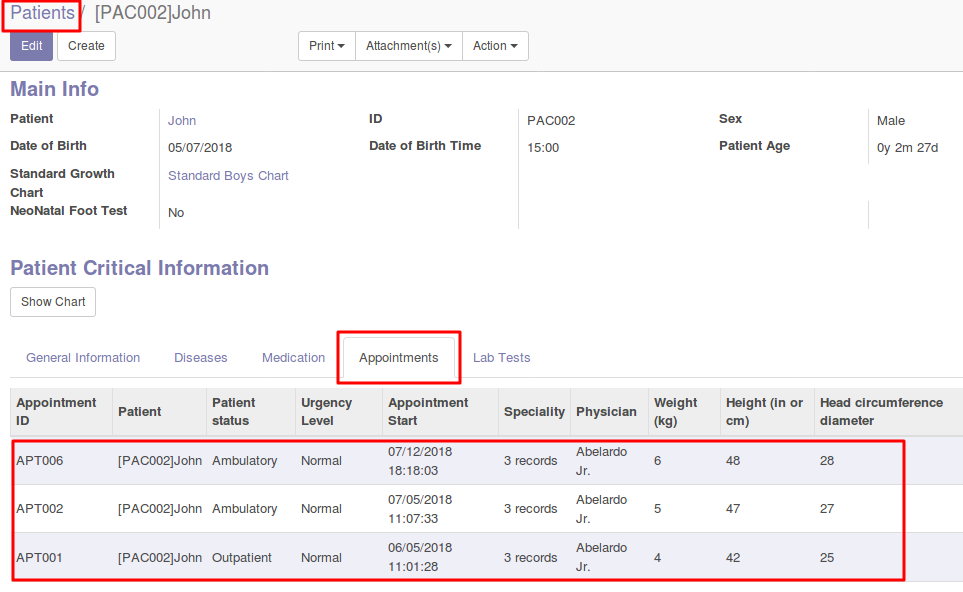Viewport: 963px width, 592px height.
Task: Click the 06/05/2018 11:01:28 appointment start
Action: [420, 557]
